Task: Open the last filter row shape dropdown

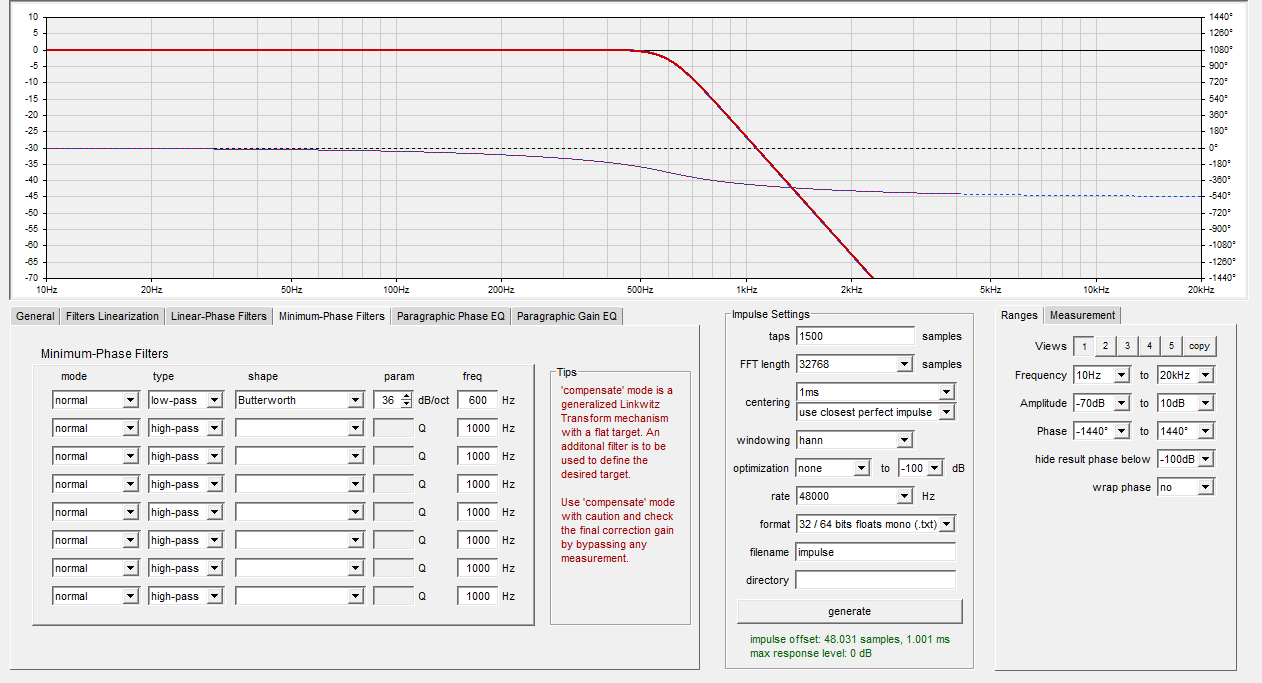Action: [x=299, y=596]
